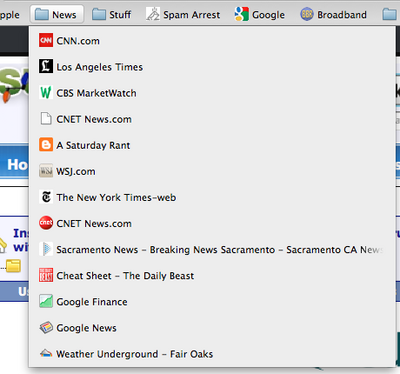
Task: Click the red CNN favicon icon
Action: point(46,41)
